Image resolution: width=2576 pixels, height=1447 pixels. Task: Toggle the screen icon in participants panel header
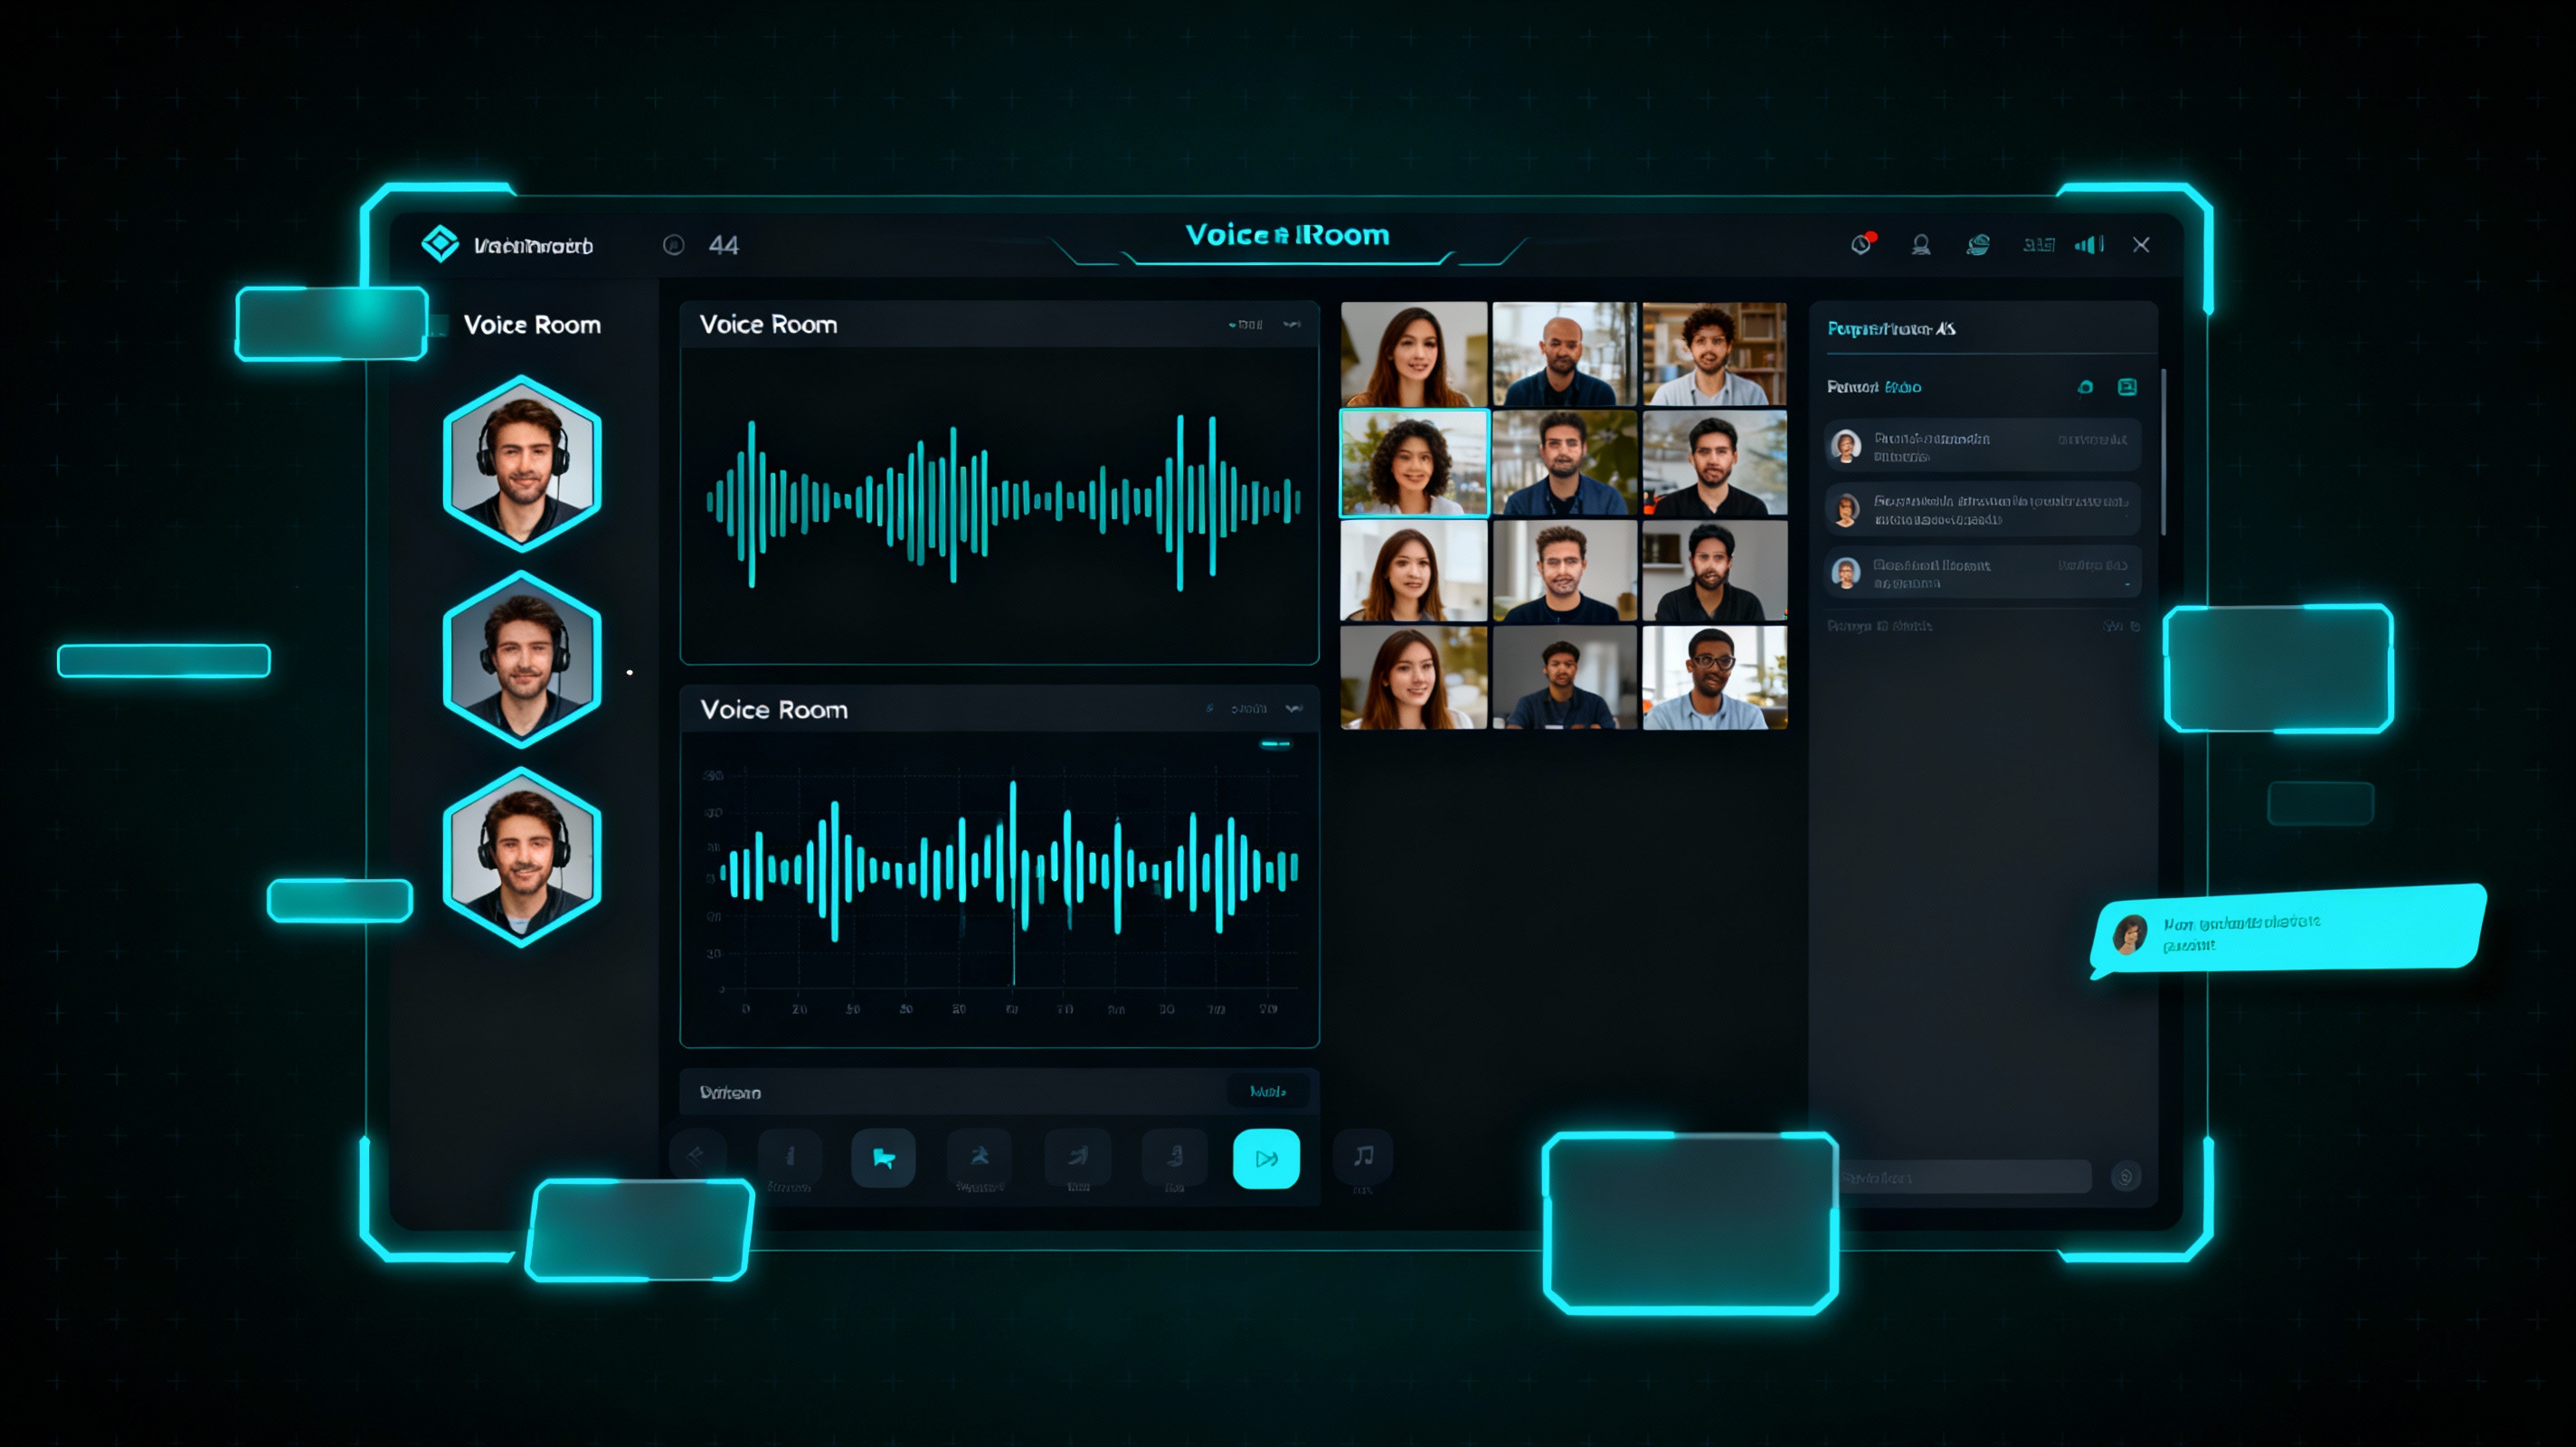2127,387
